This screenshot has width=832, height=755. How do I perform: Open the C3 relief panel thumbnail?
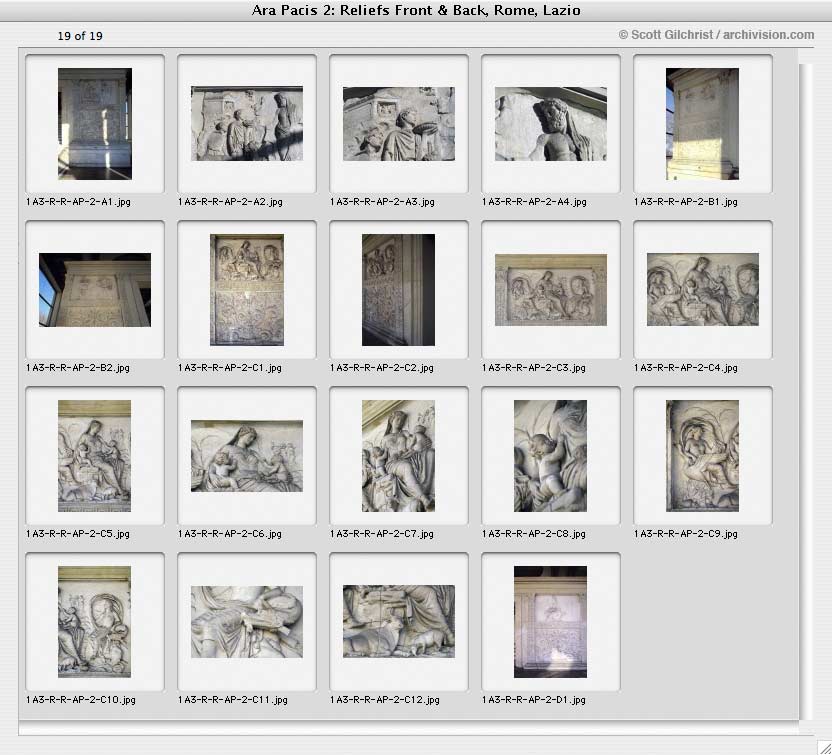(x=551, y=290)
